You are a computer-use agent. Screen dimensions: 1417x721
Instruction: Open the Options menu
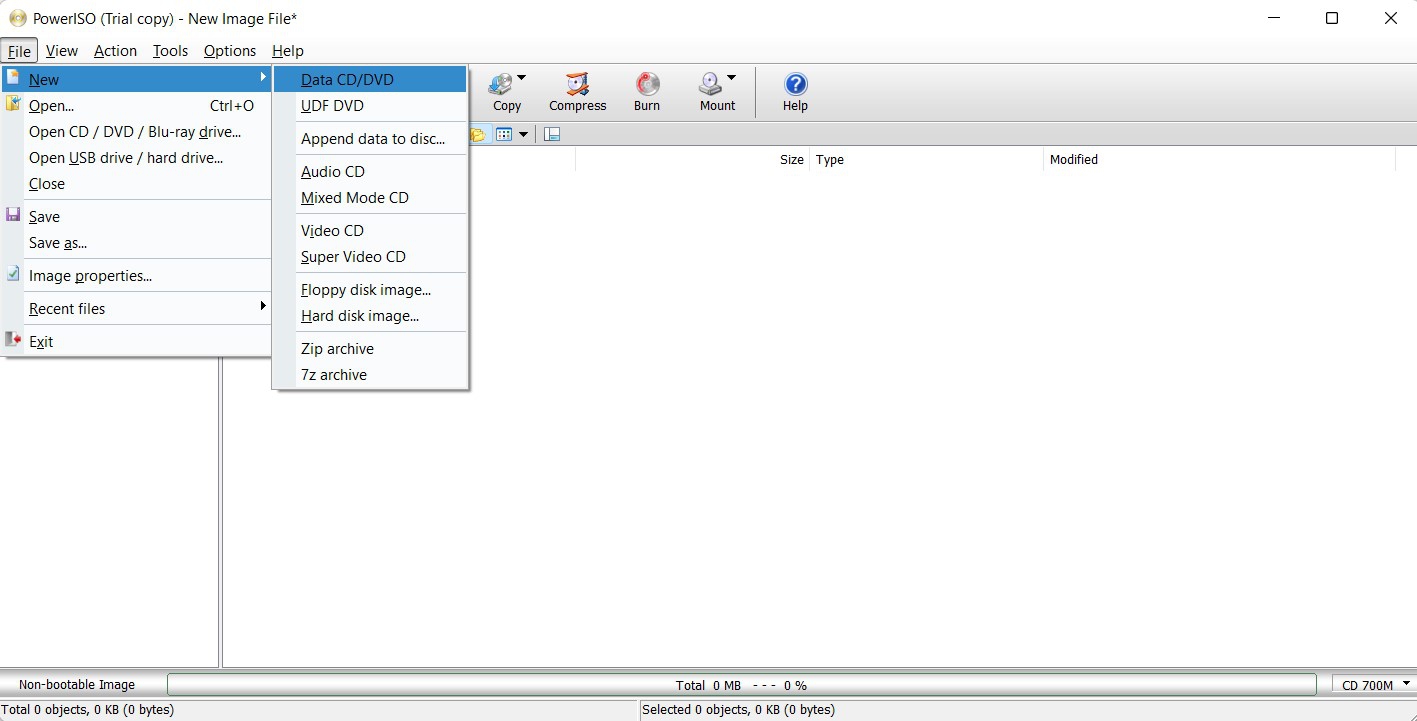(x=230, y=51)
